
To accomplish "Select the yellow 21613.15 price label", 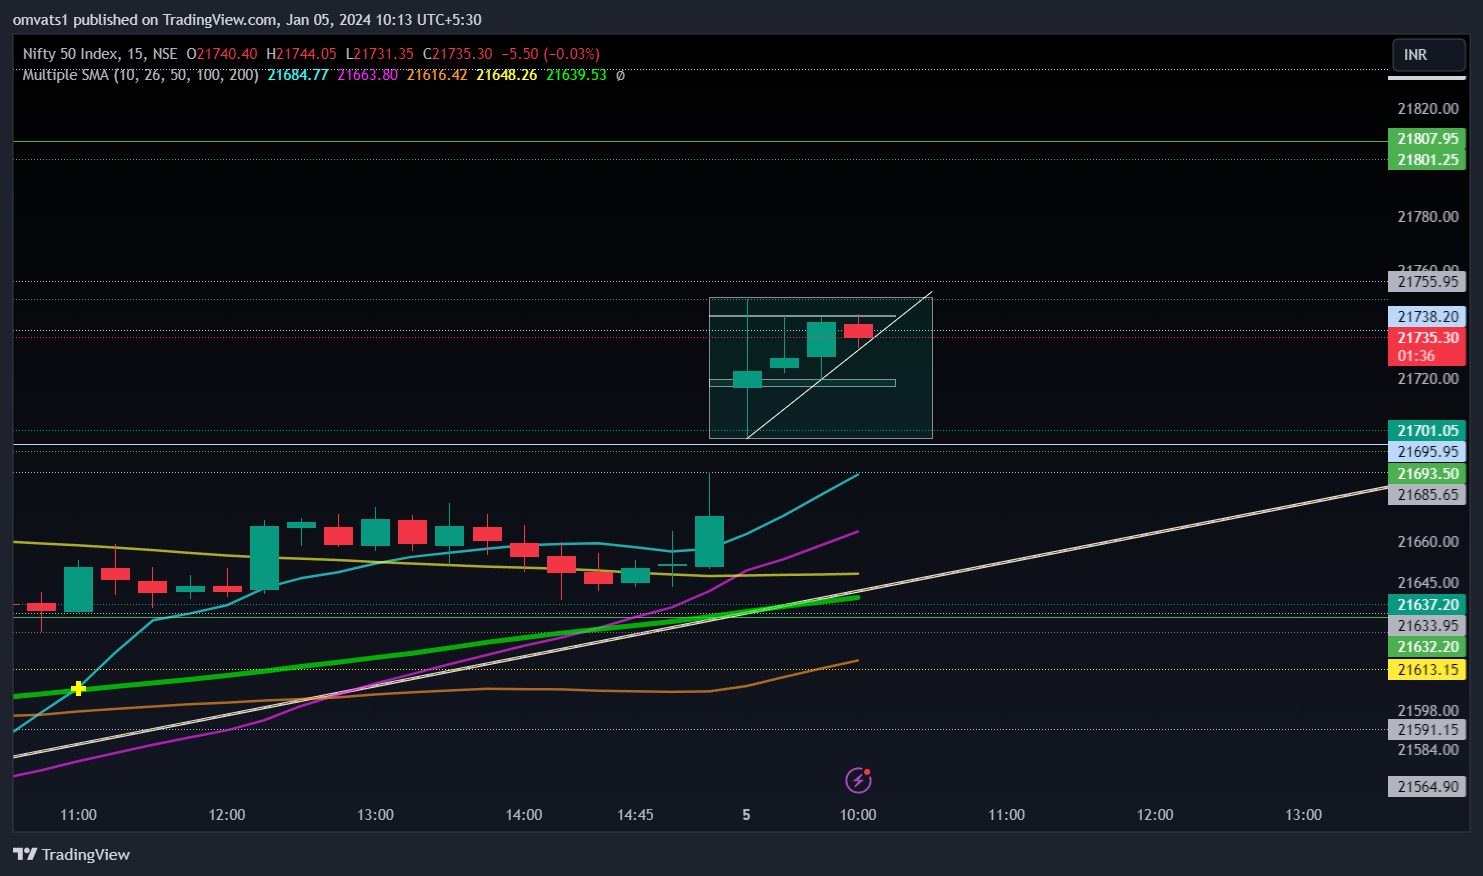I will (x=1427, y=670).
